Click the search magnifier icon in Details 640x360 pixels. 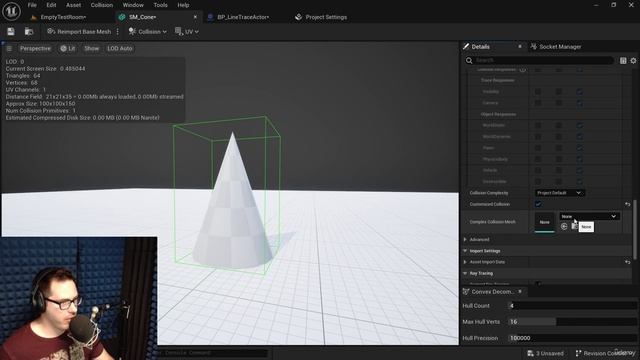469,60
